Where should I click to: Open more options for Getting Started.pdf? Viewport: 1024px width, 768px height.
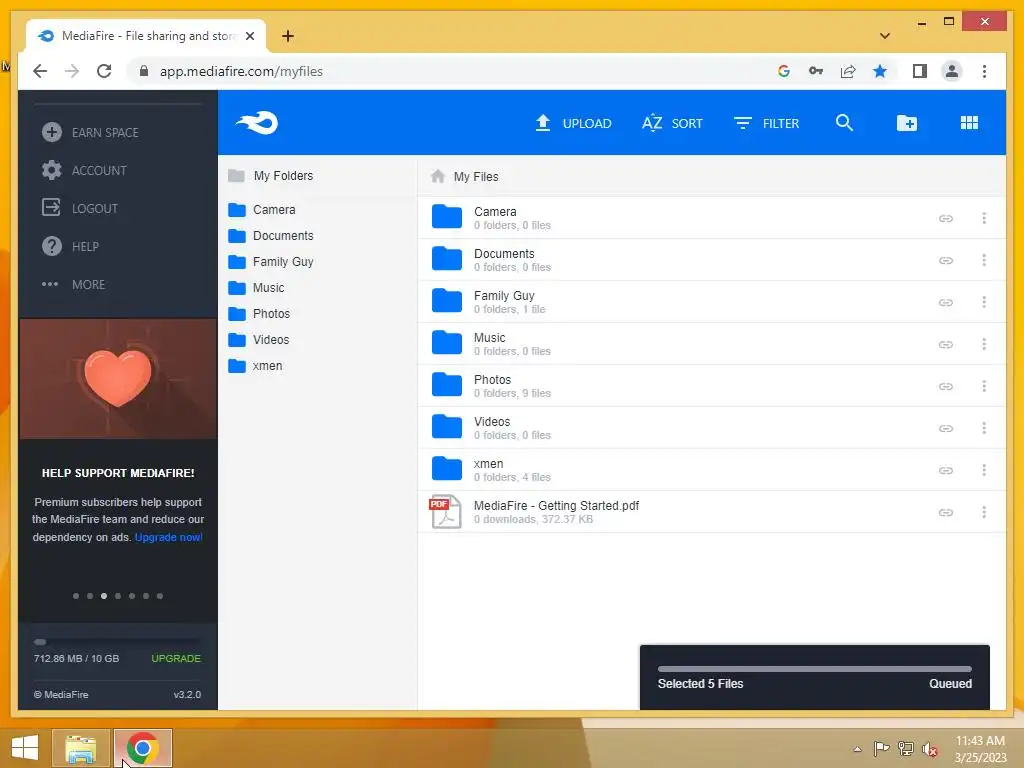tap(984, 512)
